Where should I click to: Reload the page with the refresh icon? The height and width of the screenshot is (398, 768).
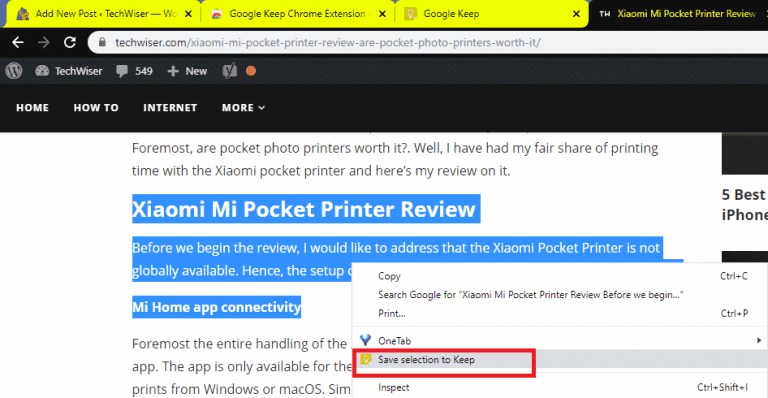click(x=70, y=43)
